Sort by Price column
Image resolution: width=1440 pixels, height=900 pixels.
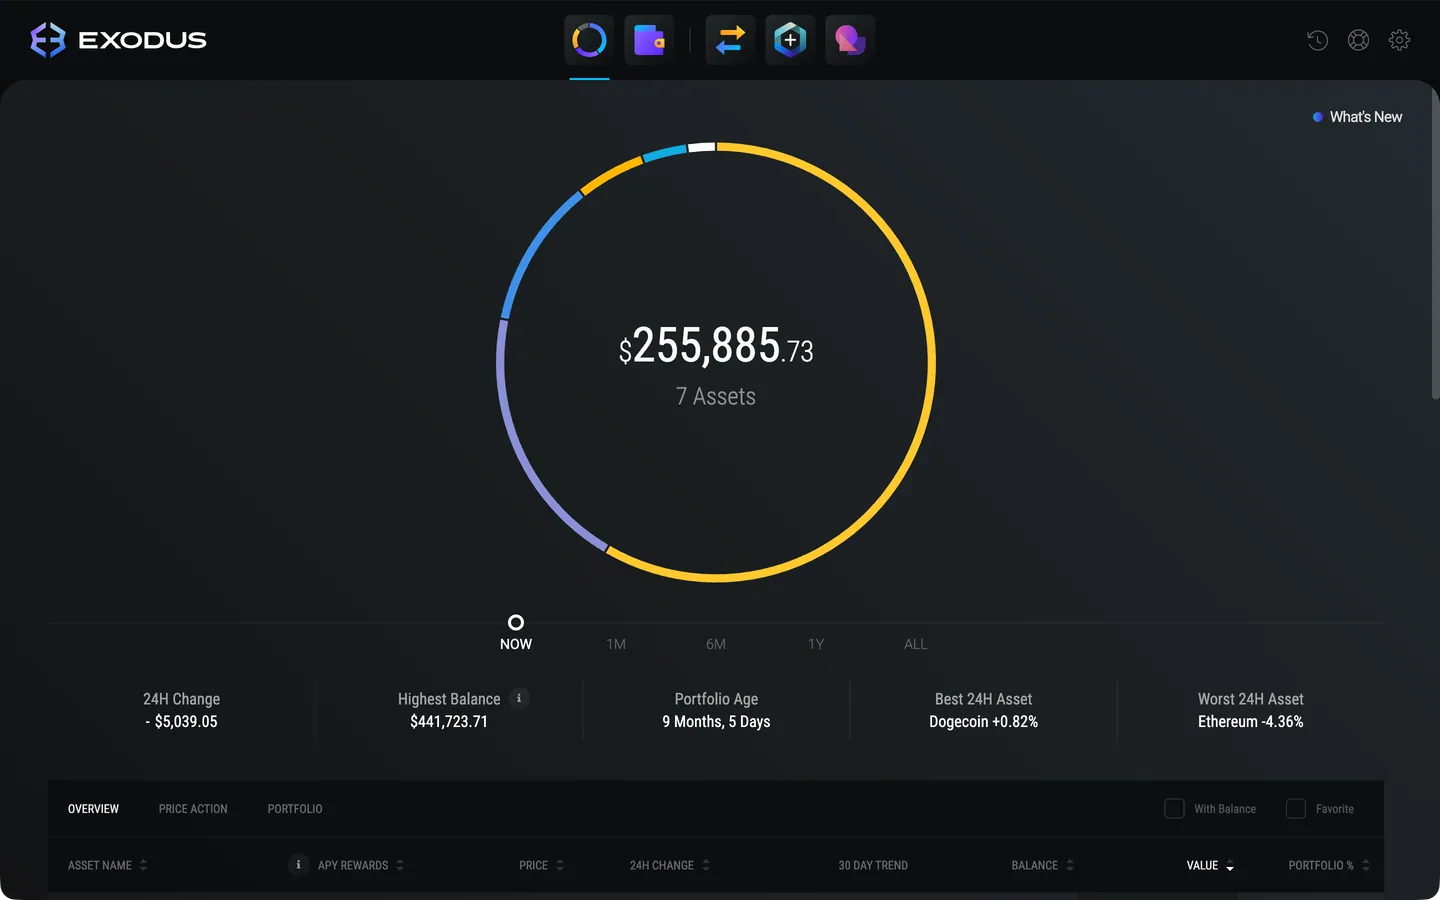pos(541,865)
